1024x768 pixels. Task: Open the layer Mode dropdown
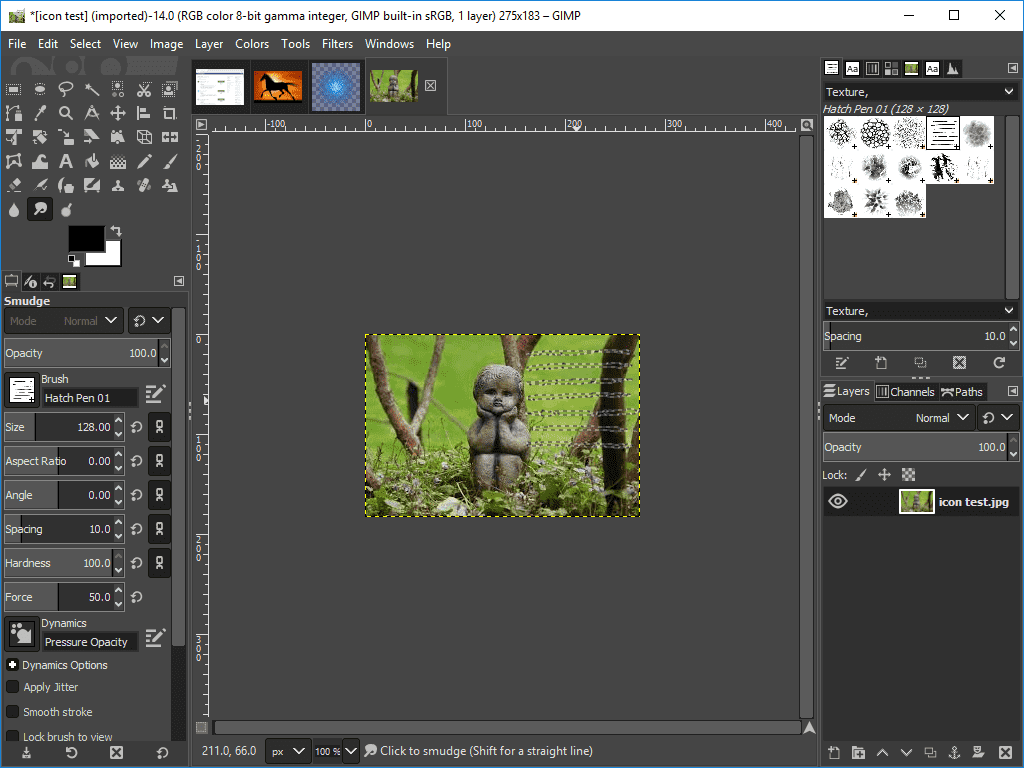pos(899,418)
